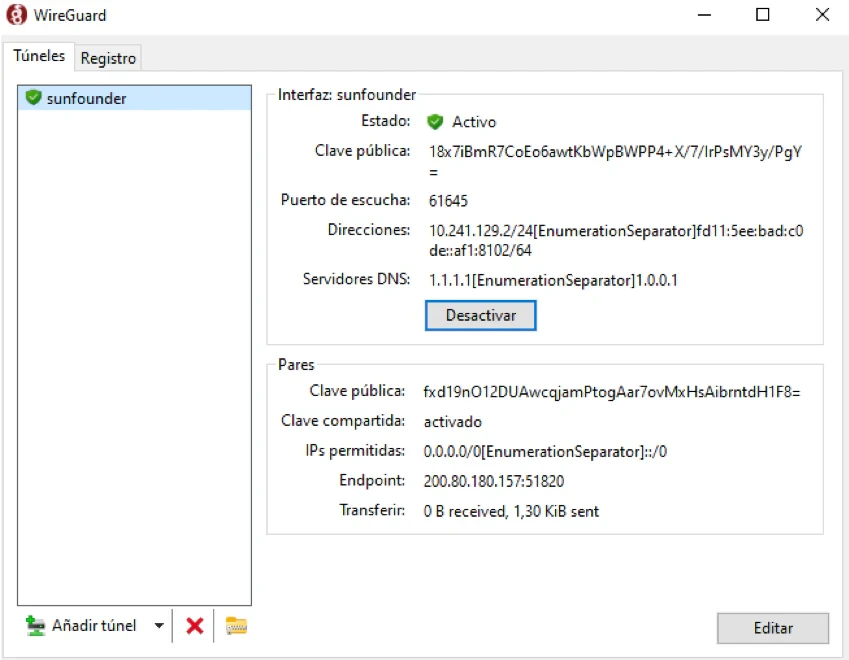Click the Editar button
This screenshot has width=849, height=660.
772,628
